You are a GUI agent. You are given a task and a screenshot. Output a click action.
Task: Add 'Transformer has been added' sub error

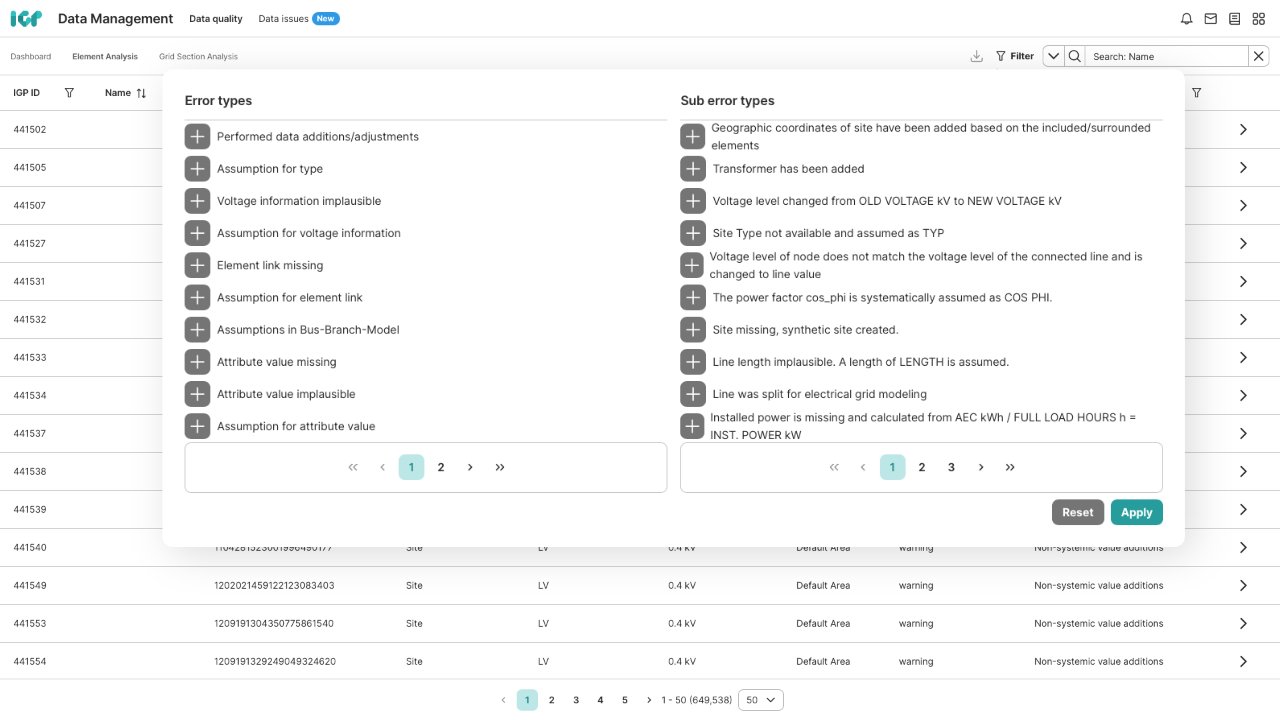[x=693, y=169]
